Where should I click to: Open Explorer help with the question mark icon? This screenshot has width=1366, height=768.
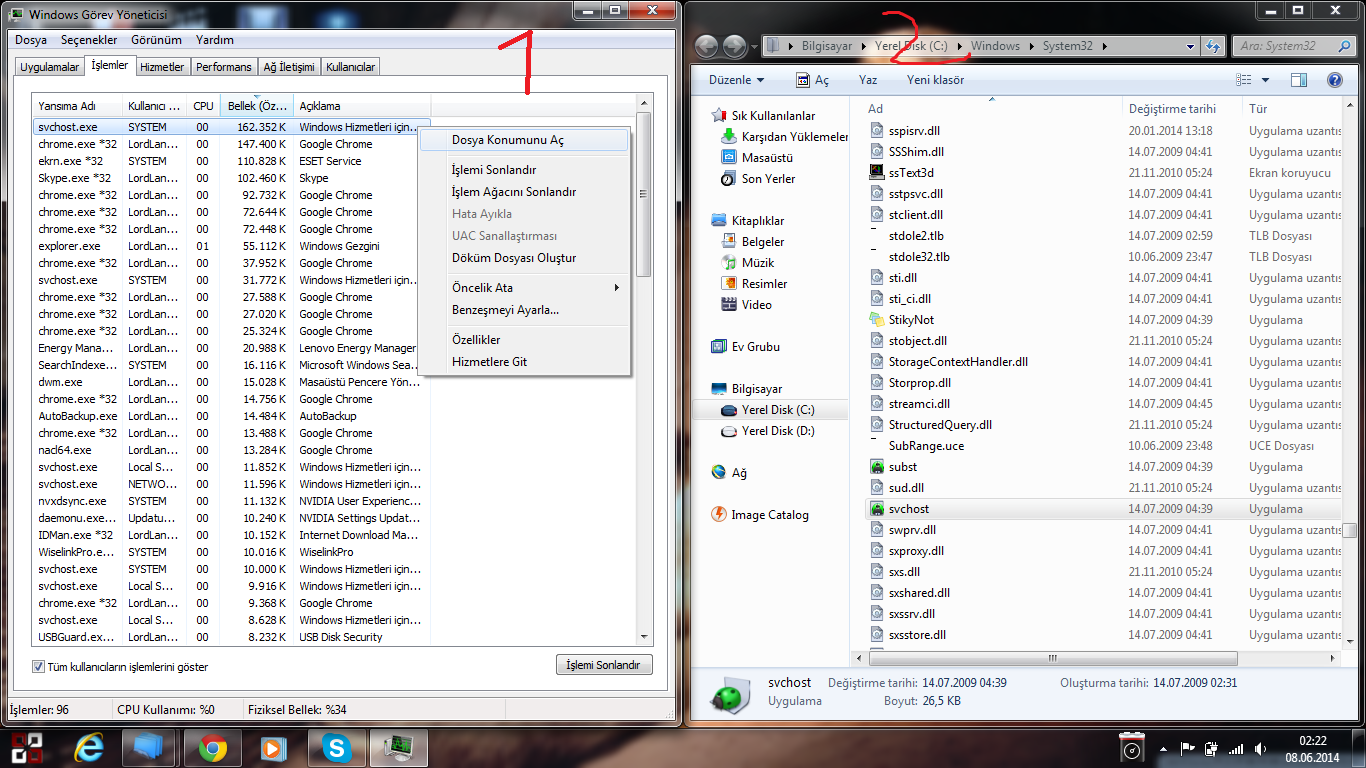click(x=1334, y=80)
